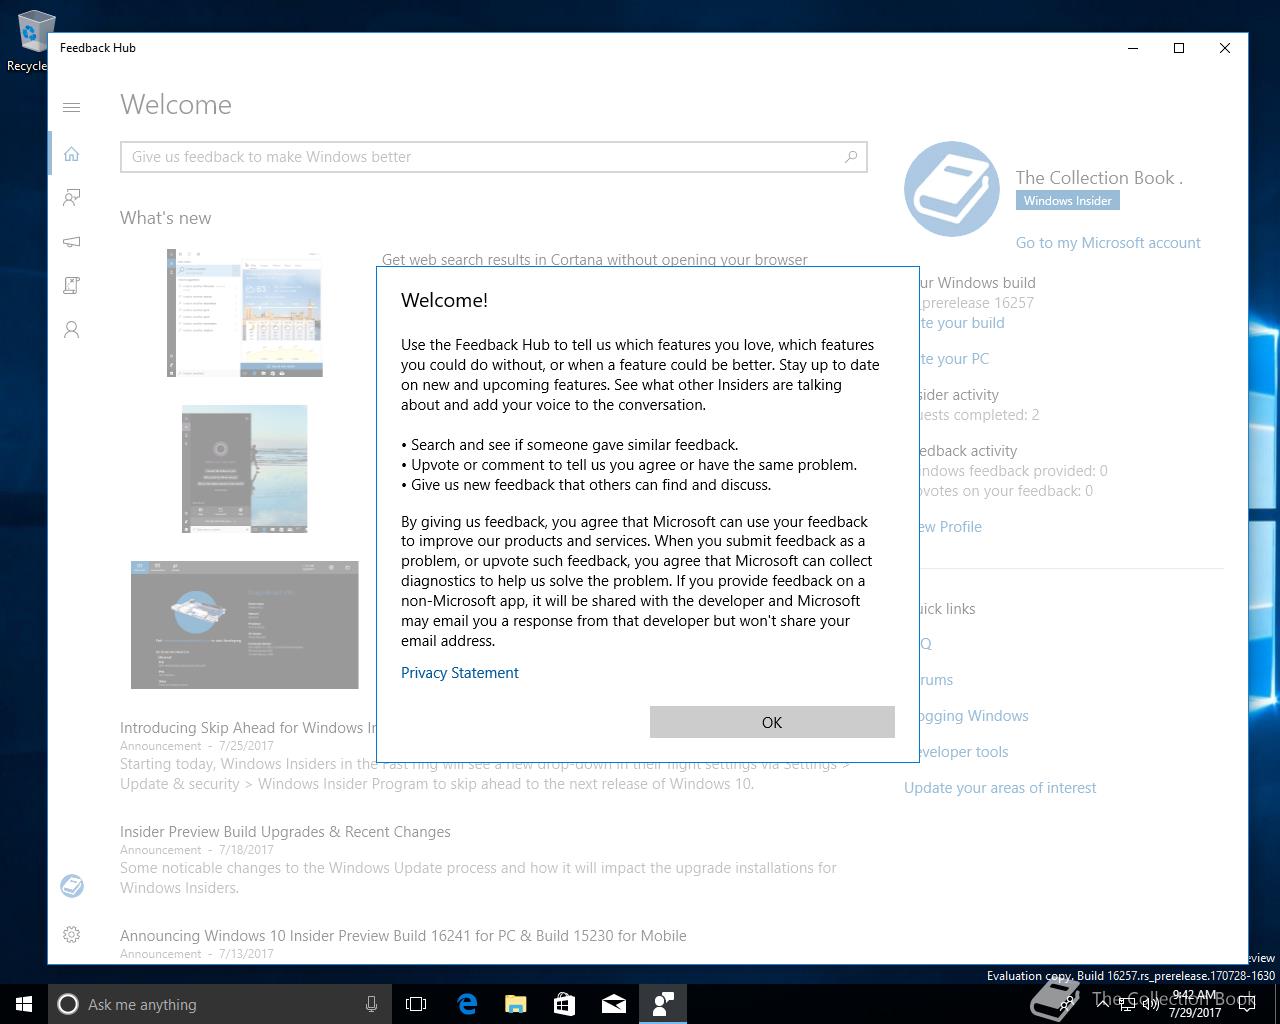Open the Recycle Bin desktop icon
This screenshot has width=1280, height=1024.
click(x=28, y=41)
